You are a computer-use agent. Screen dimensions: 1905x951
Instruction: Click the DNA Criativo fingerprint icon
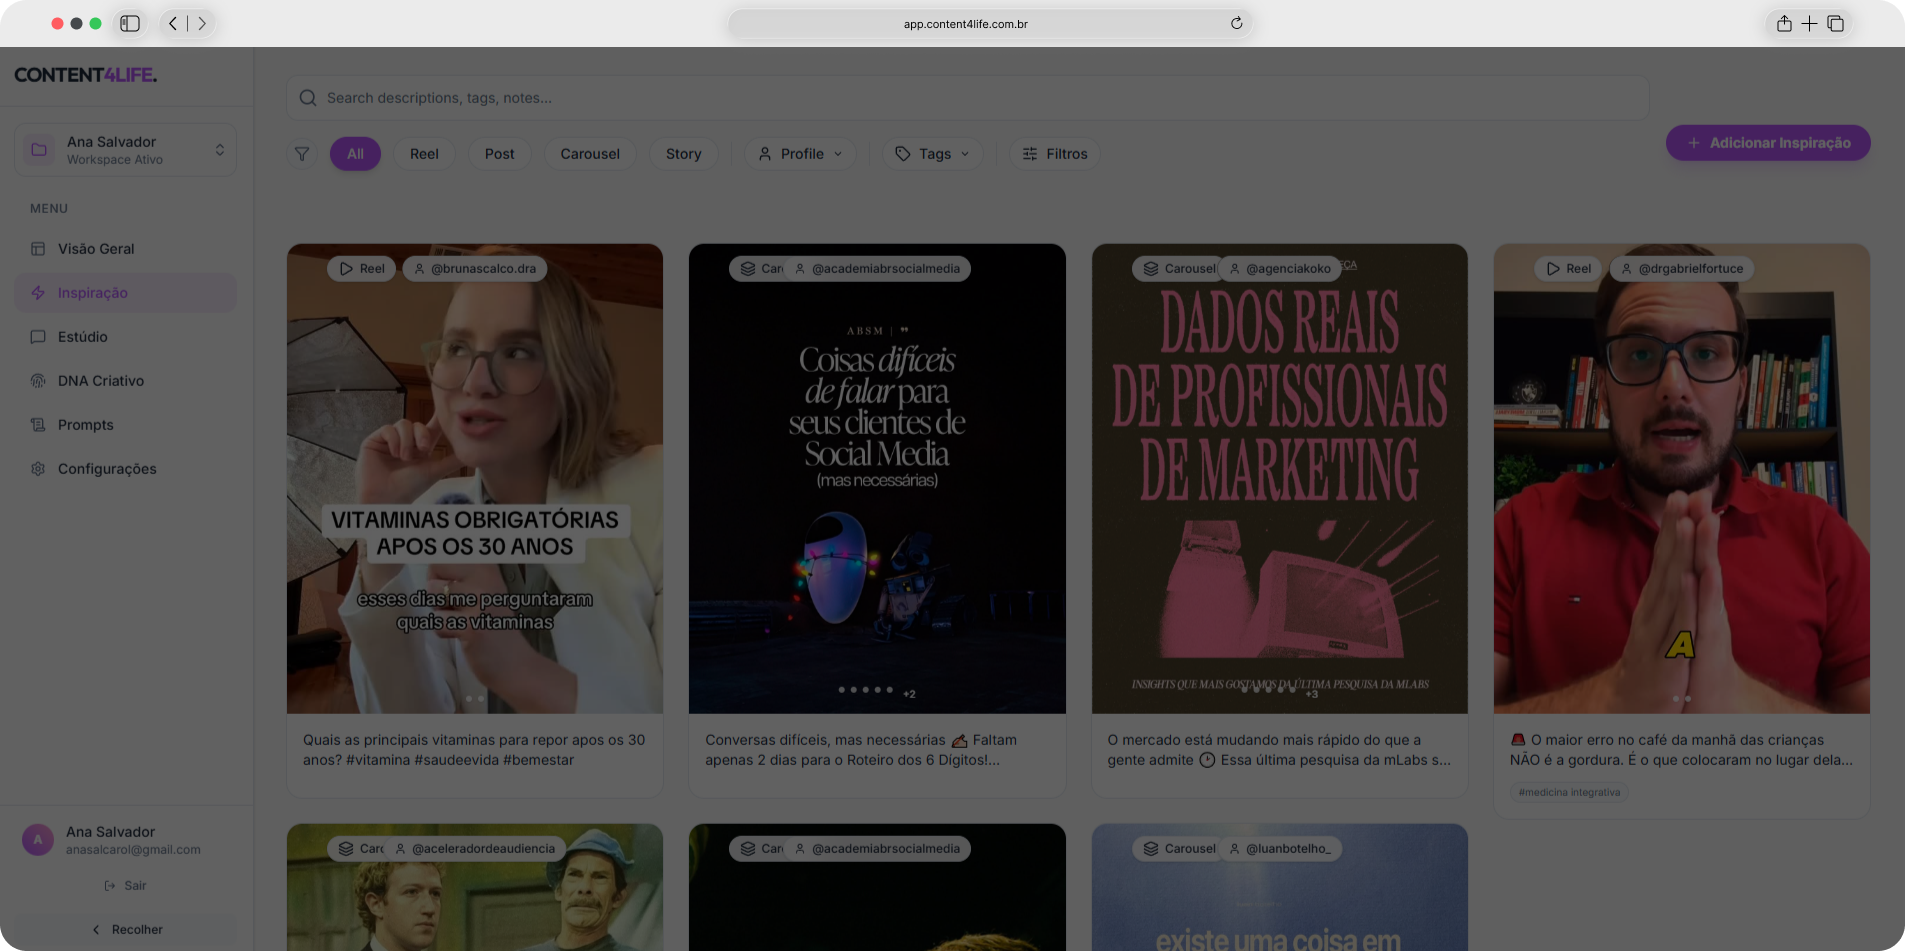tap(38, 381)
